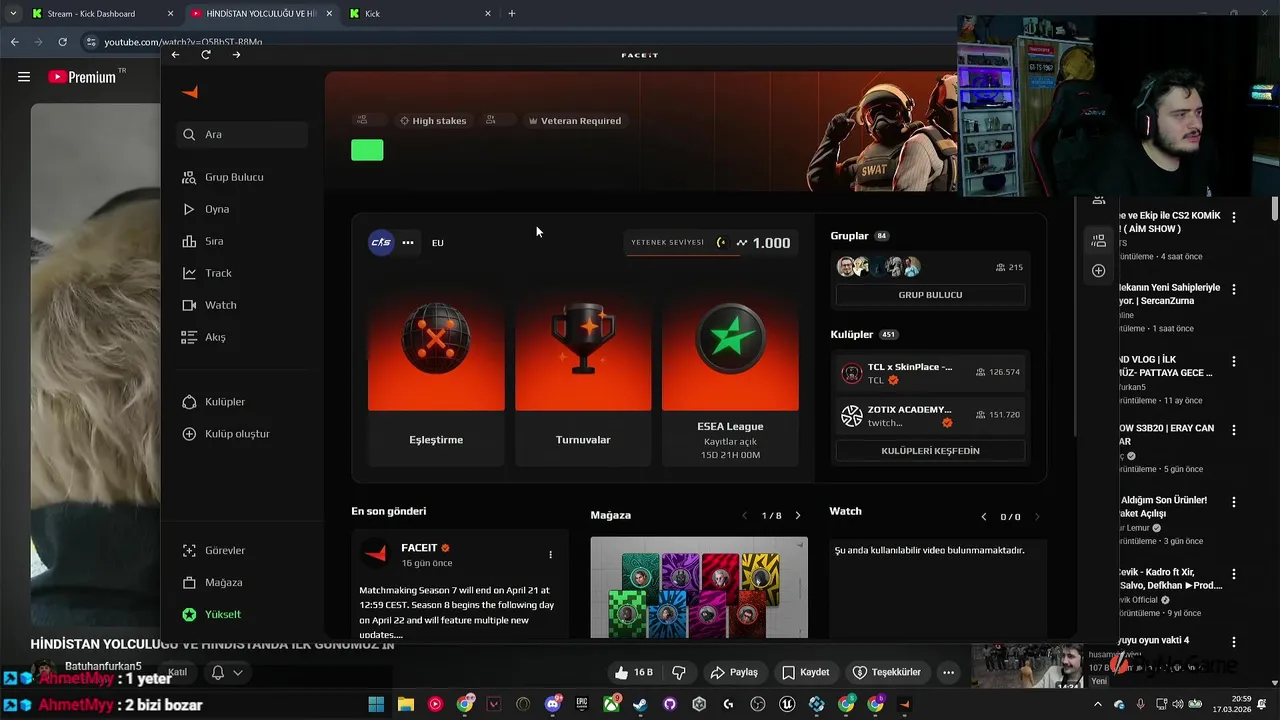This screenshot has width=1280, height=720.
Task: Click the FACEIT reload icon
Action: [x=206, y=55]
